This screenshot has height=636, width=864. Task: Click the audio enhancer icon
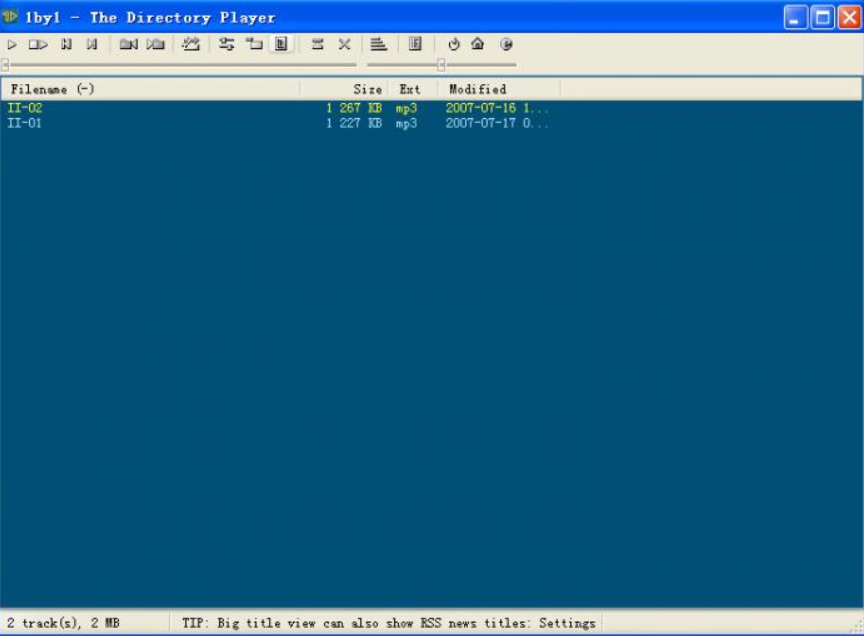[191, 44]
